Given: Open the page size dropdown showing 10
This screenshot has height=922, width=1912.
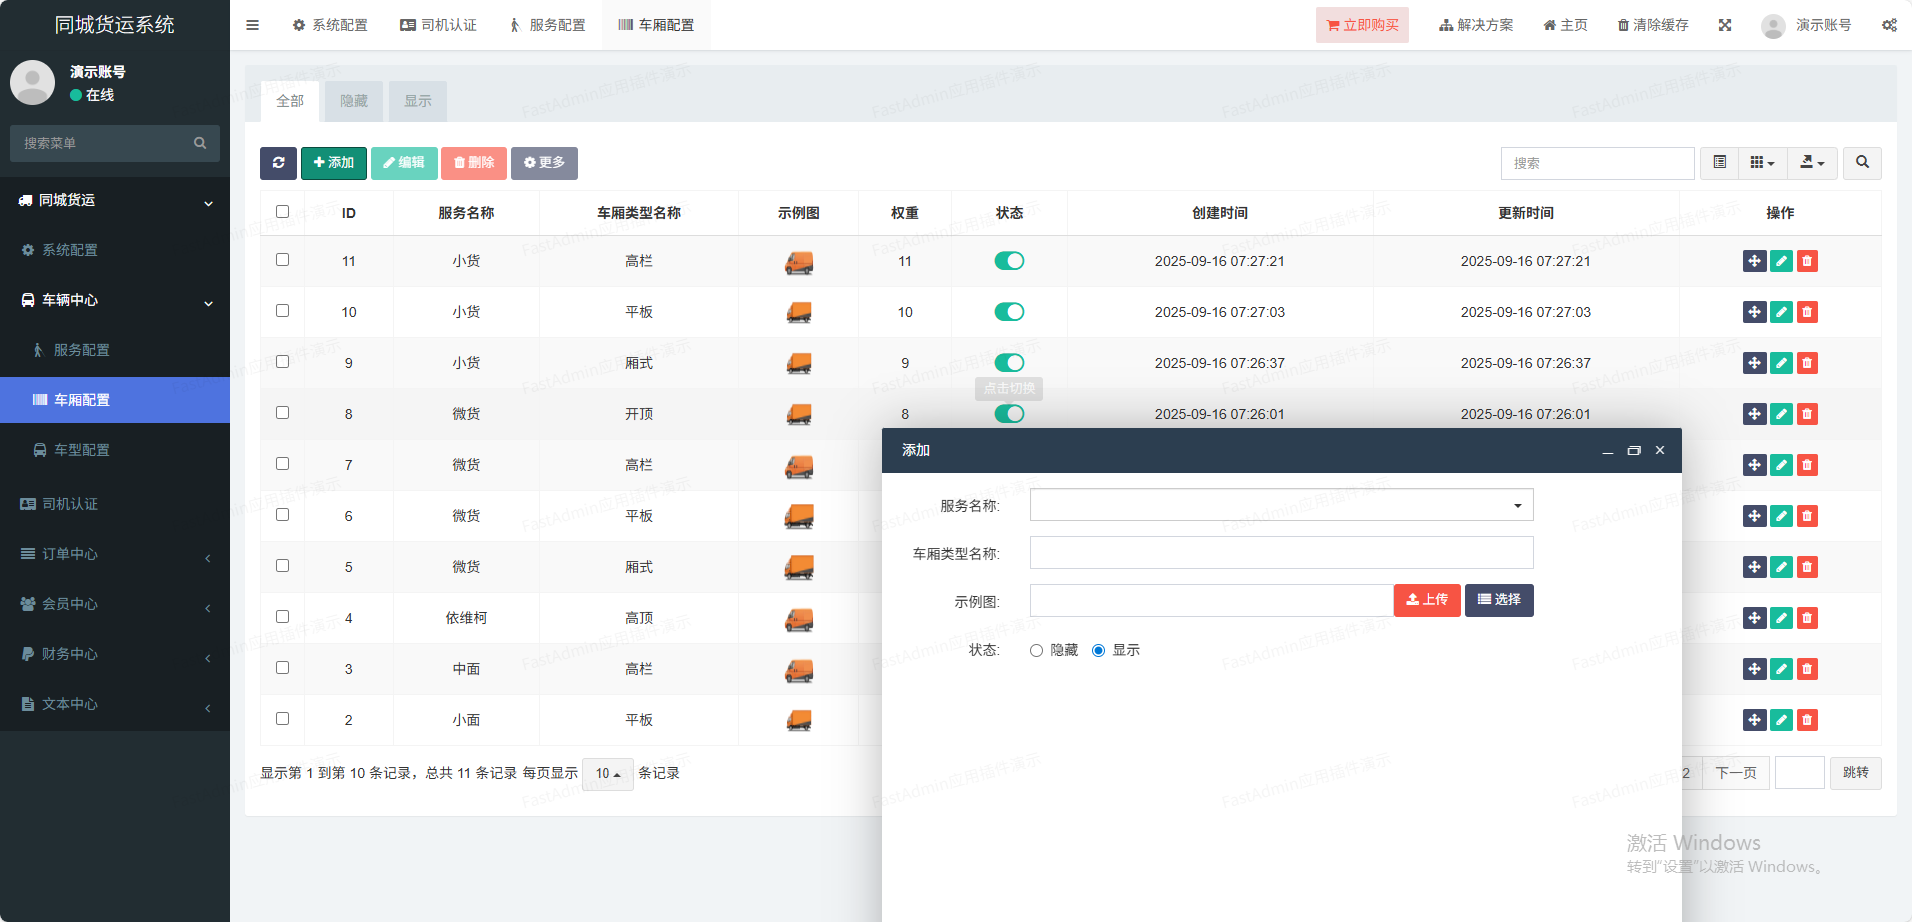Looking at the screenshot, I should [x=607, y=774].
